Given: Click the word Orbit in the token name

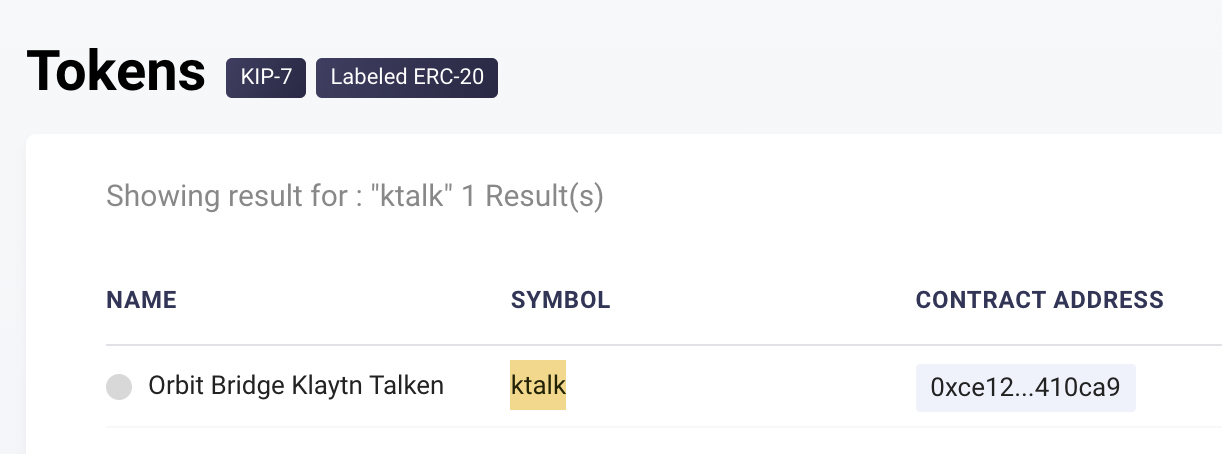Looking at the screenshot, I should click(174, 385).
